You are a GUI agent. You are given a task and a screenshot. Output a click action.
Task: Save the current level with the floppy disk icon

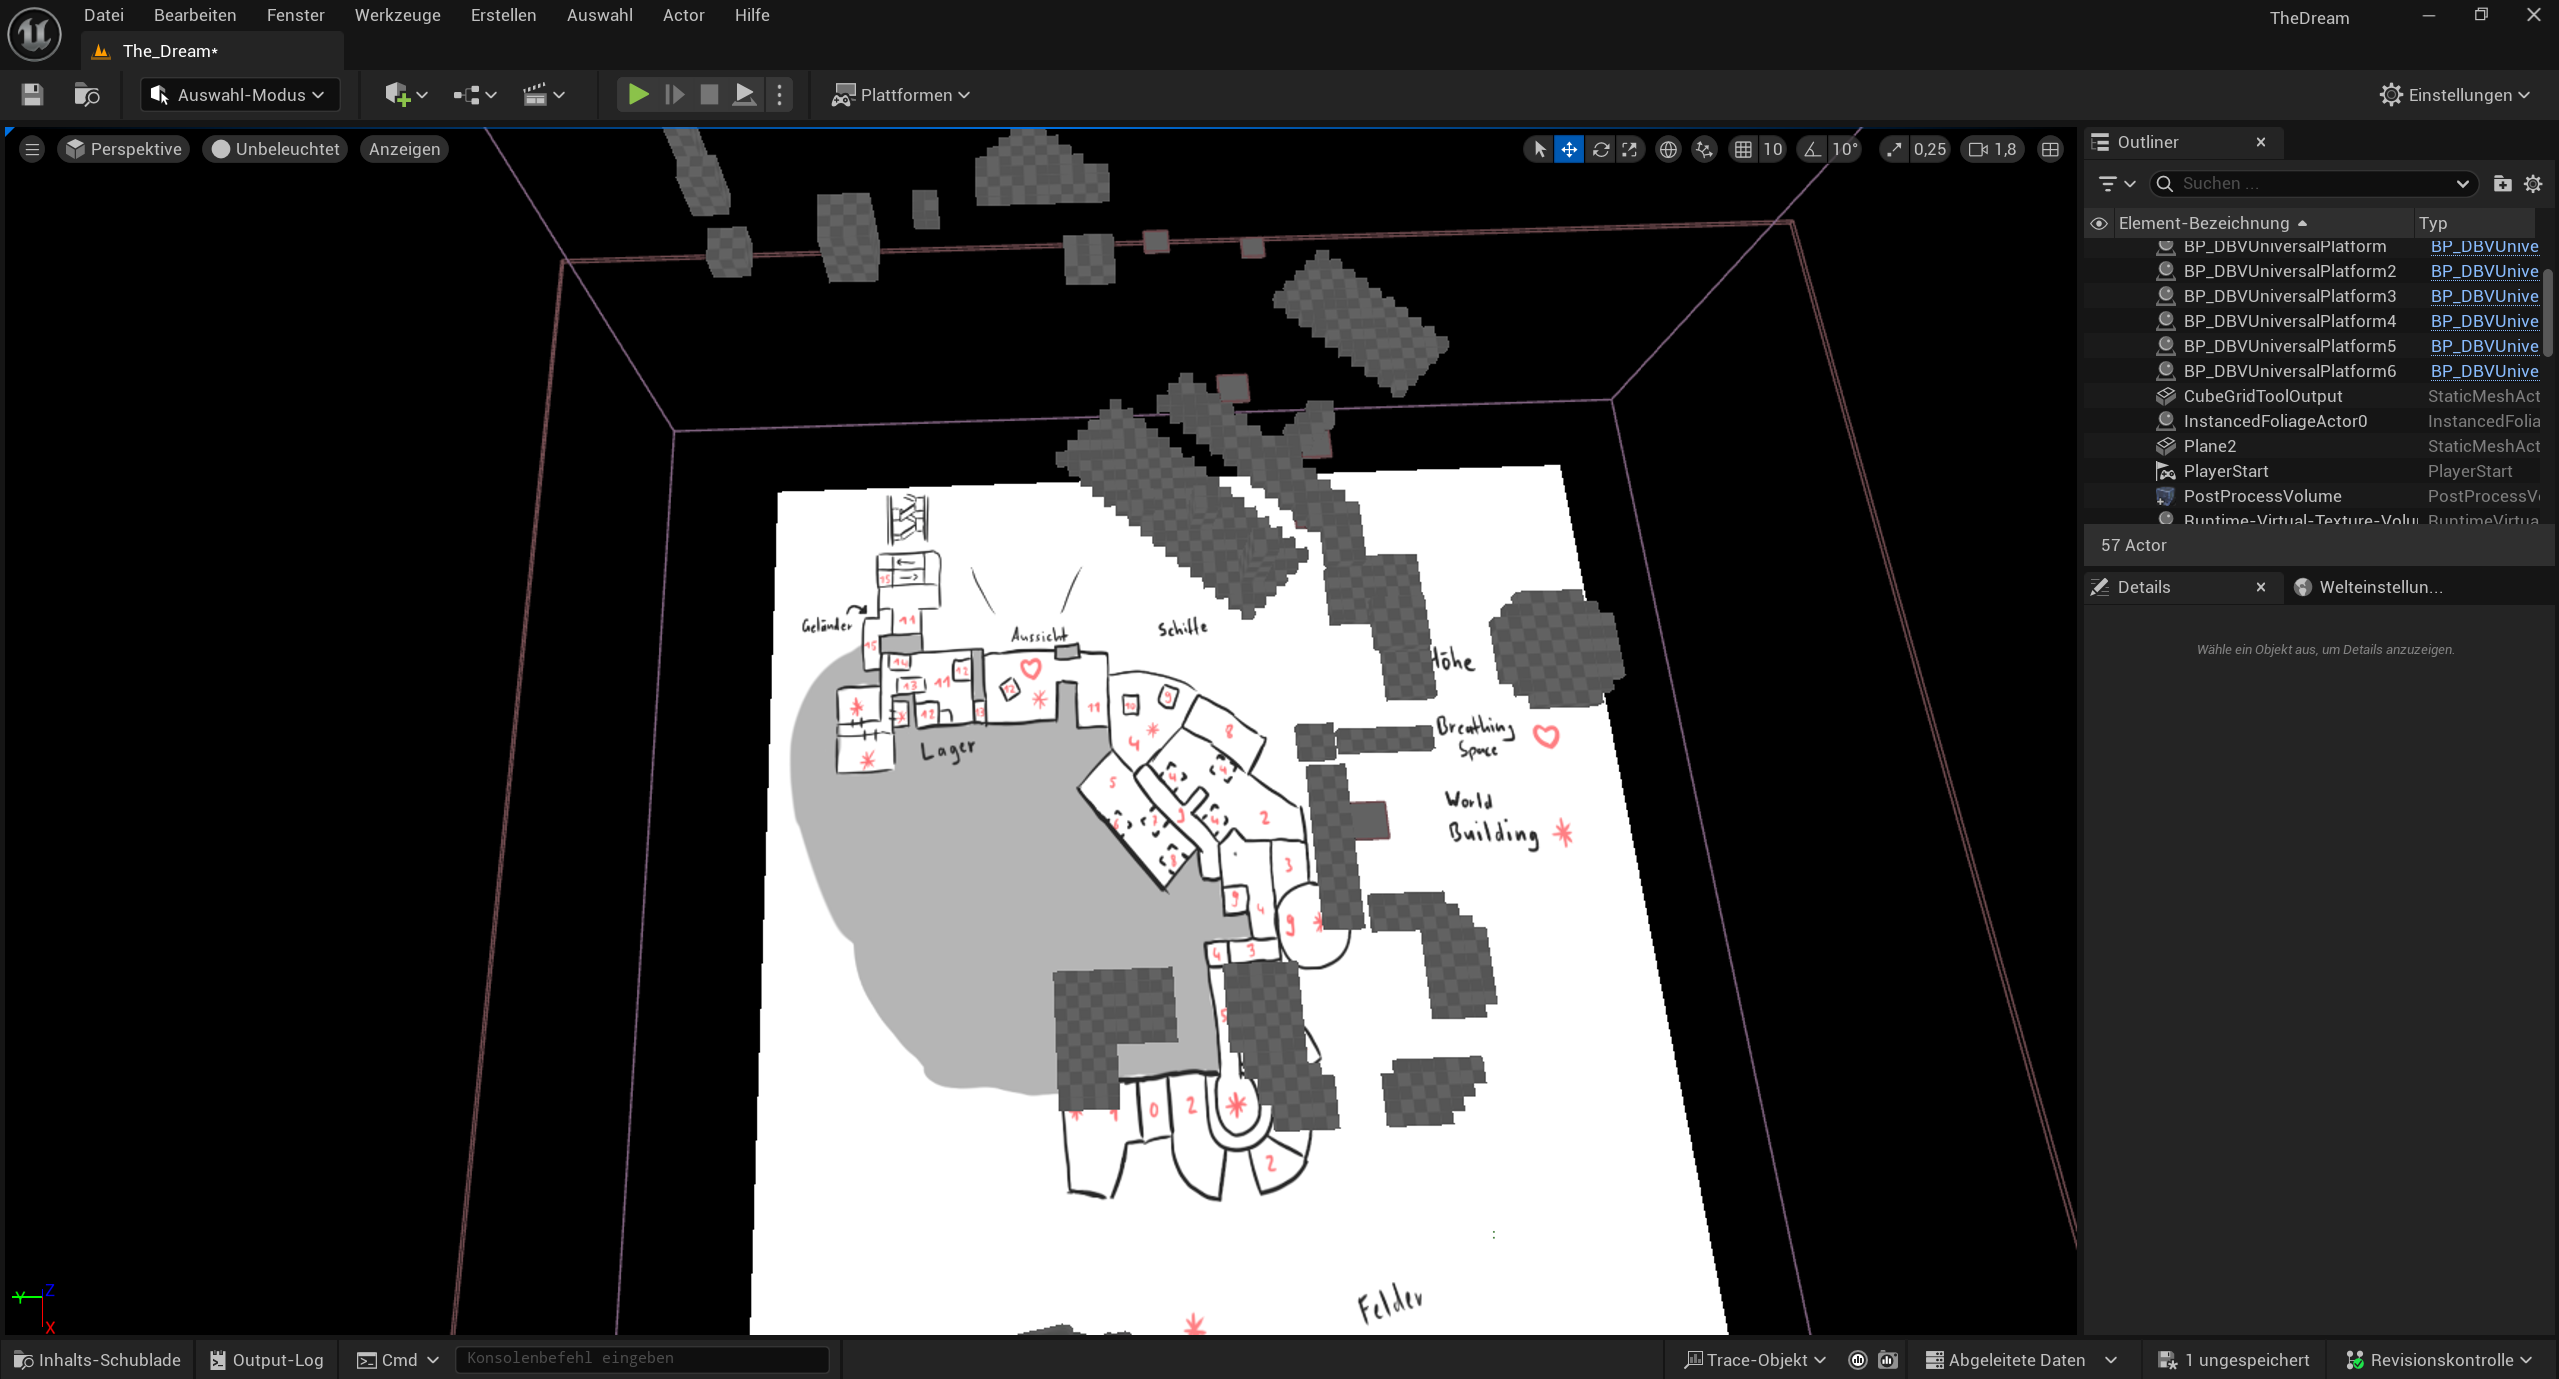[x=32, y=95]
